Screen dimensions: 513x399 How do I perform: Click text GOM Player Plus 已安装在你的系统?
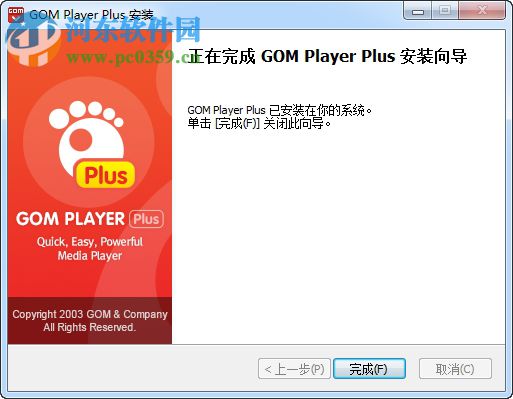tap(279, 110)
